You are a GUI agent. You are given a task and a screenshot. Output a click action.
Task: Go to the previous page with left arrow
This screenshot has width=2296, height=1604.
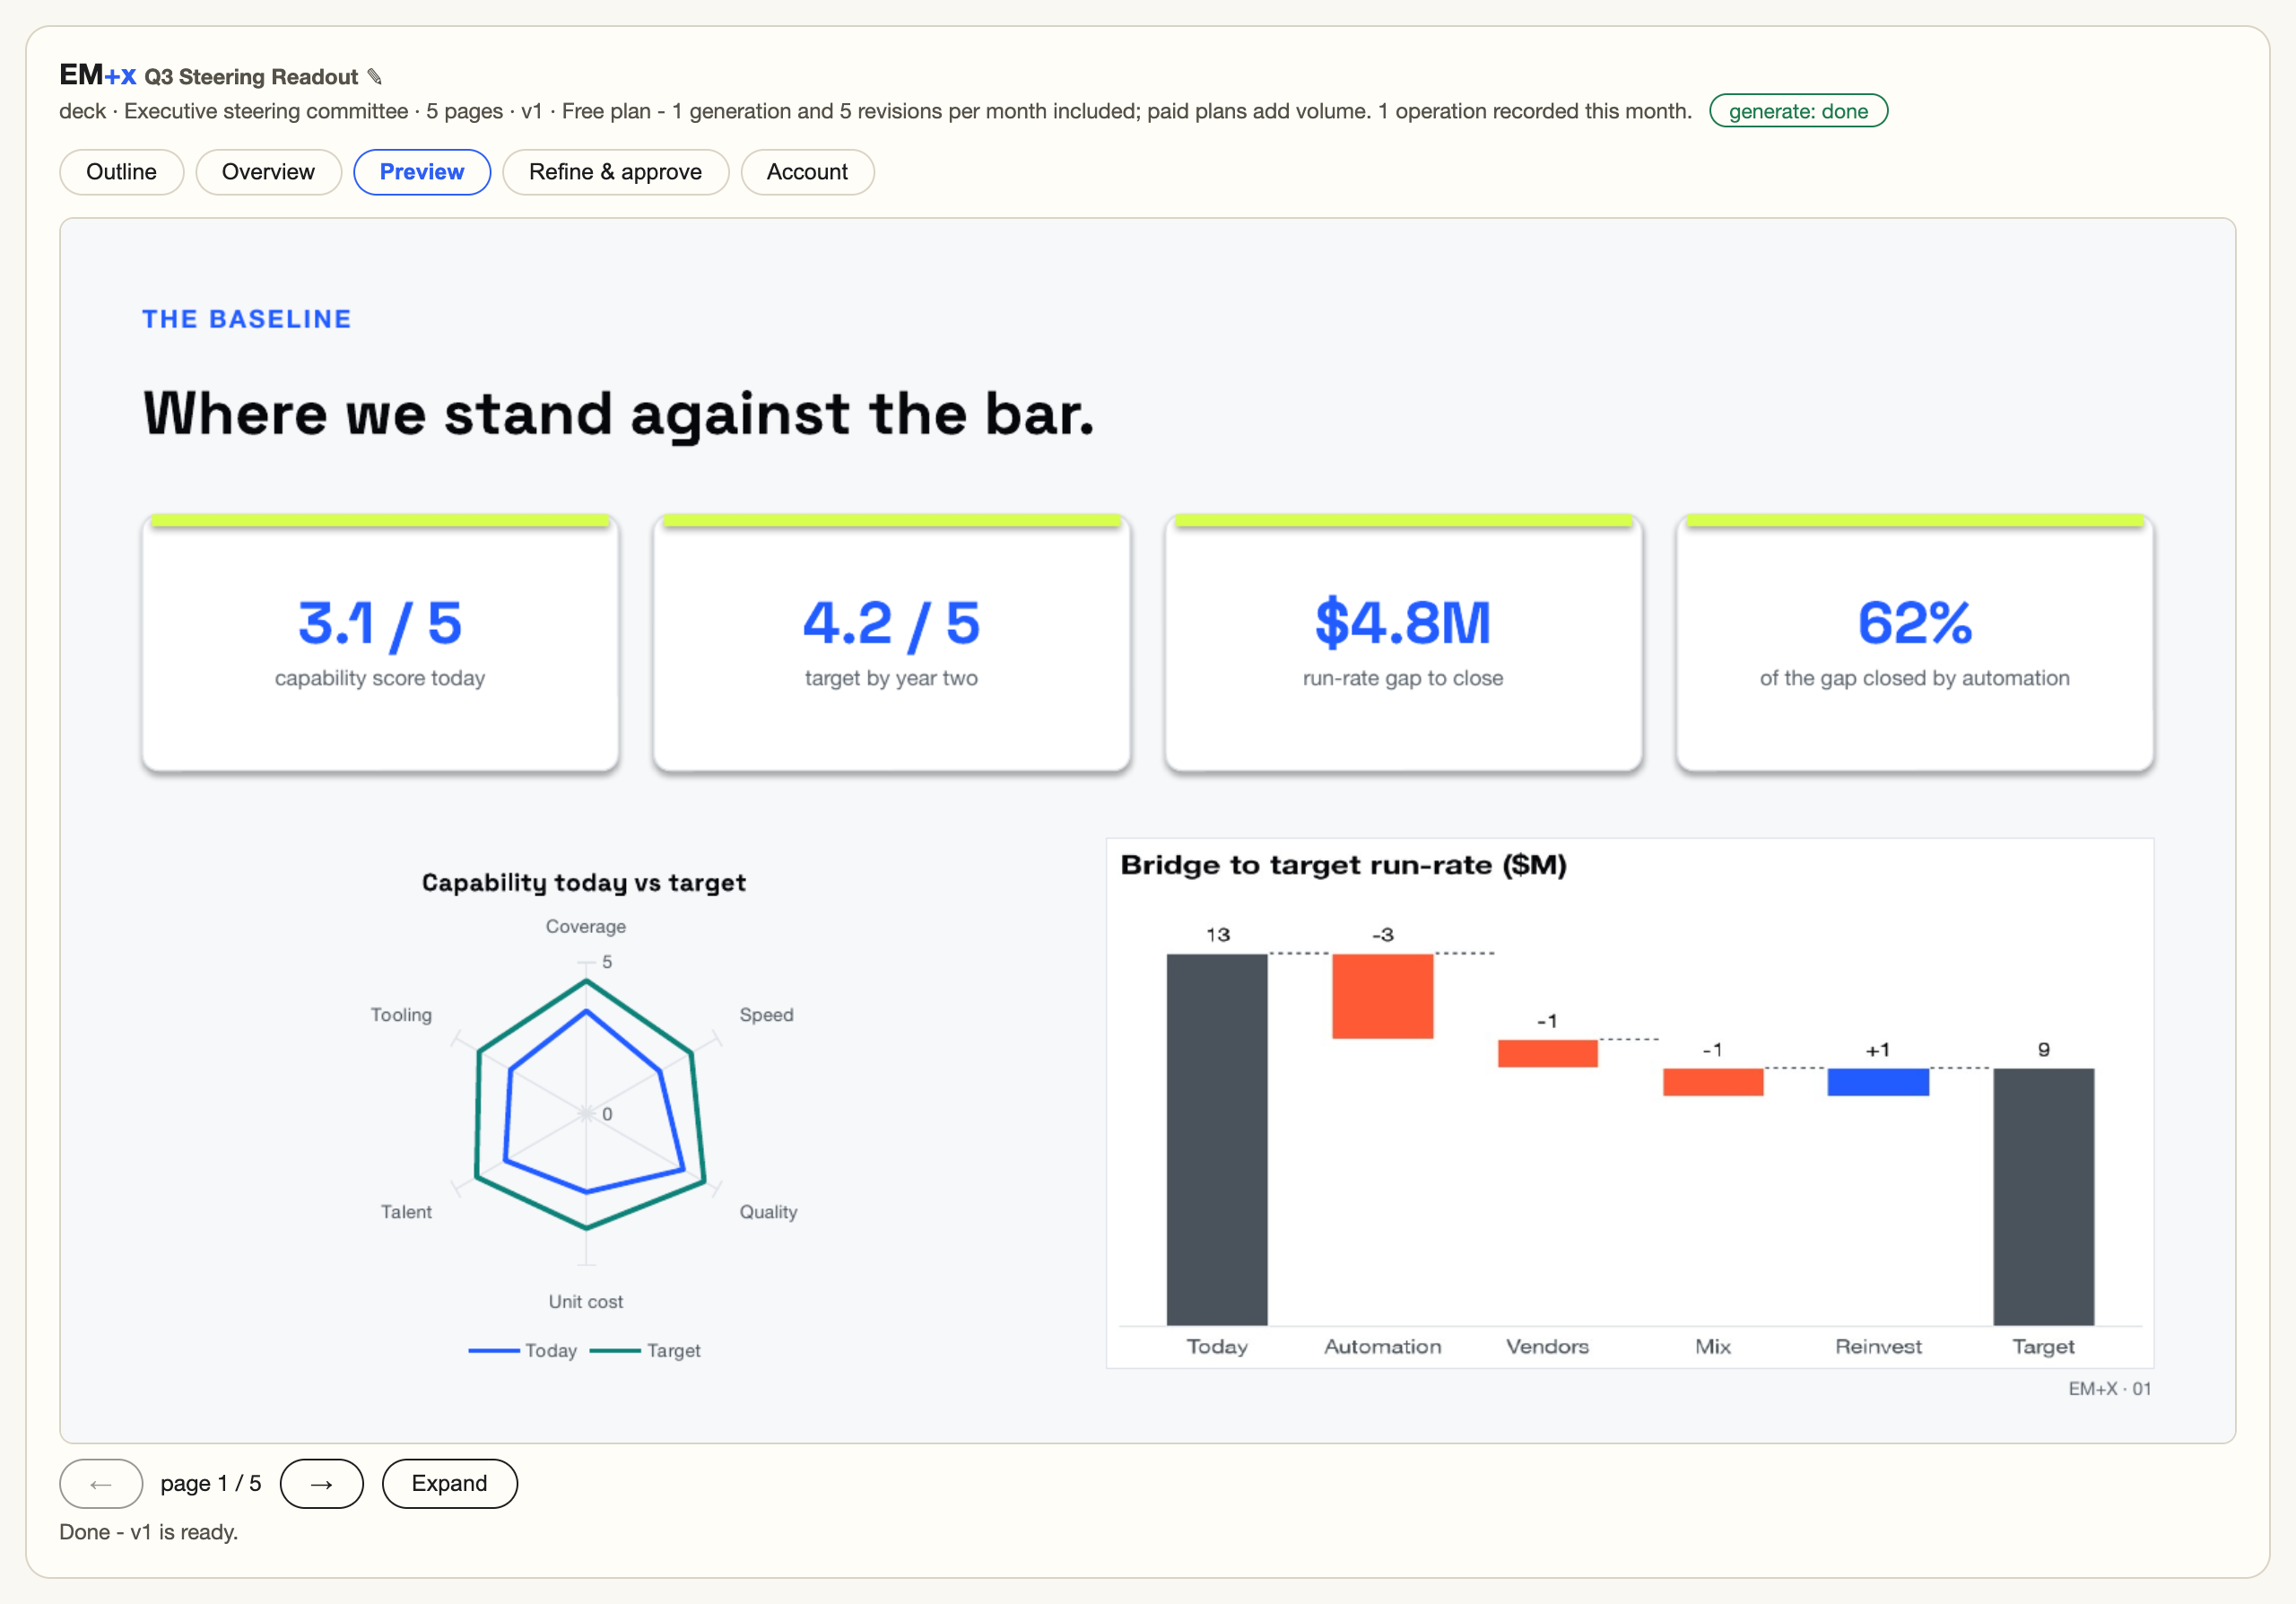coord(101,1484)
